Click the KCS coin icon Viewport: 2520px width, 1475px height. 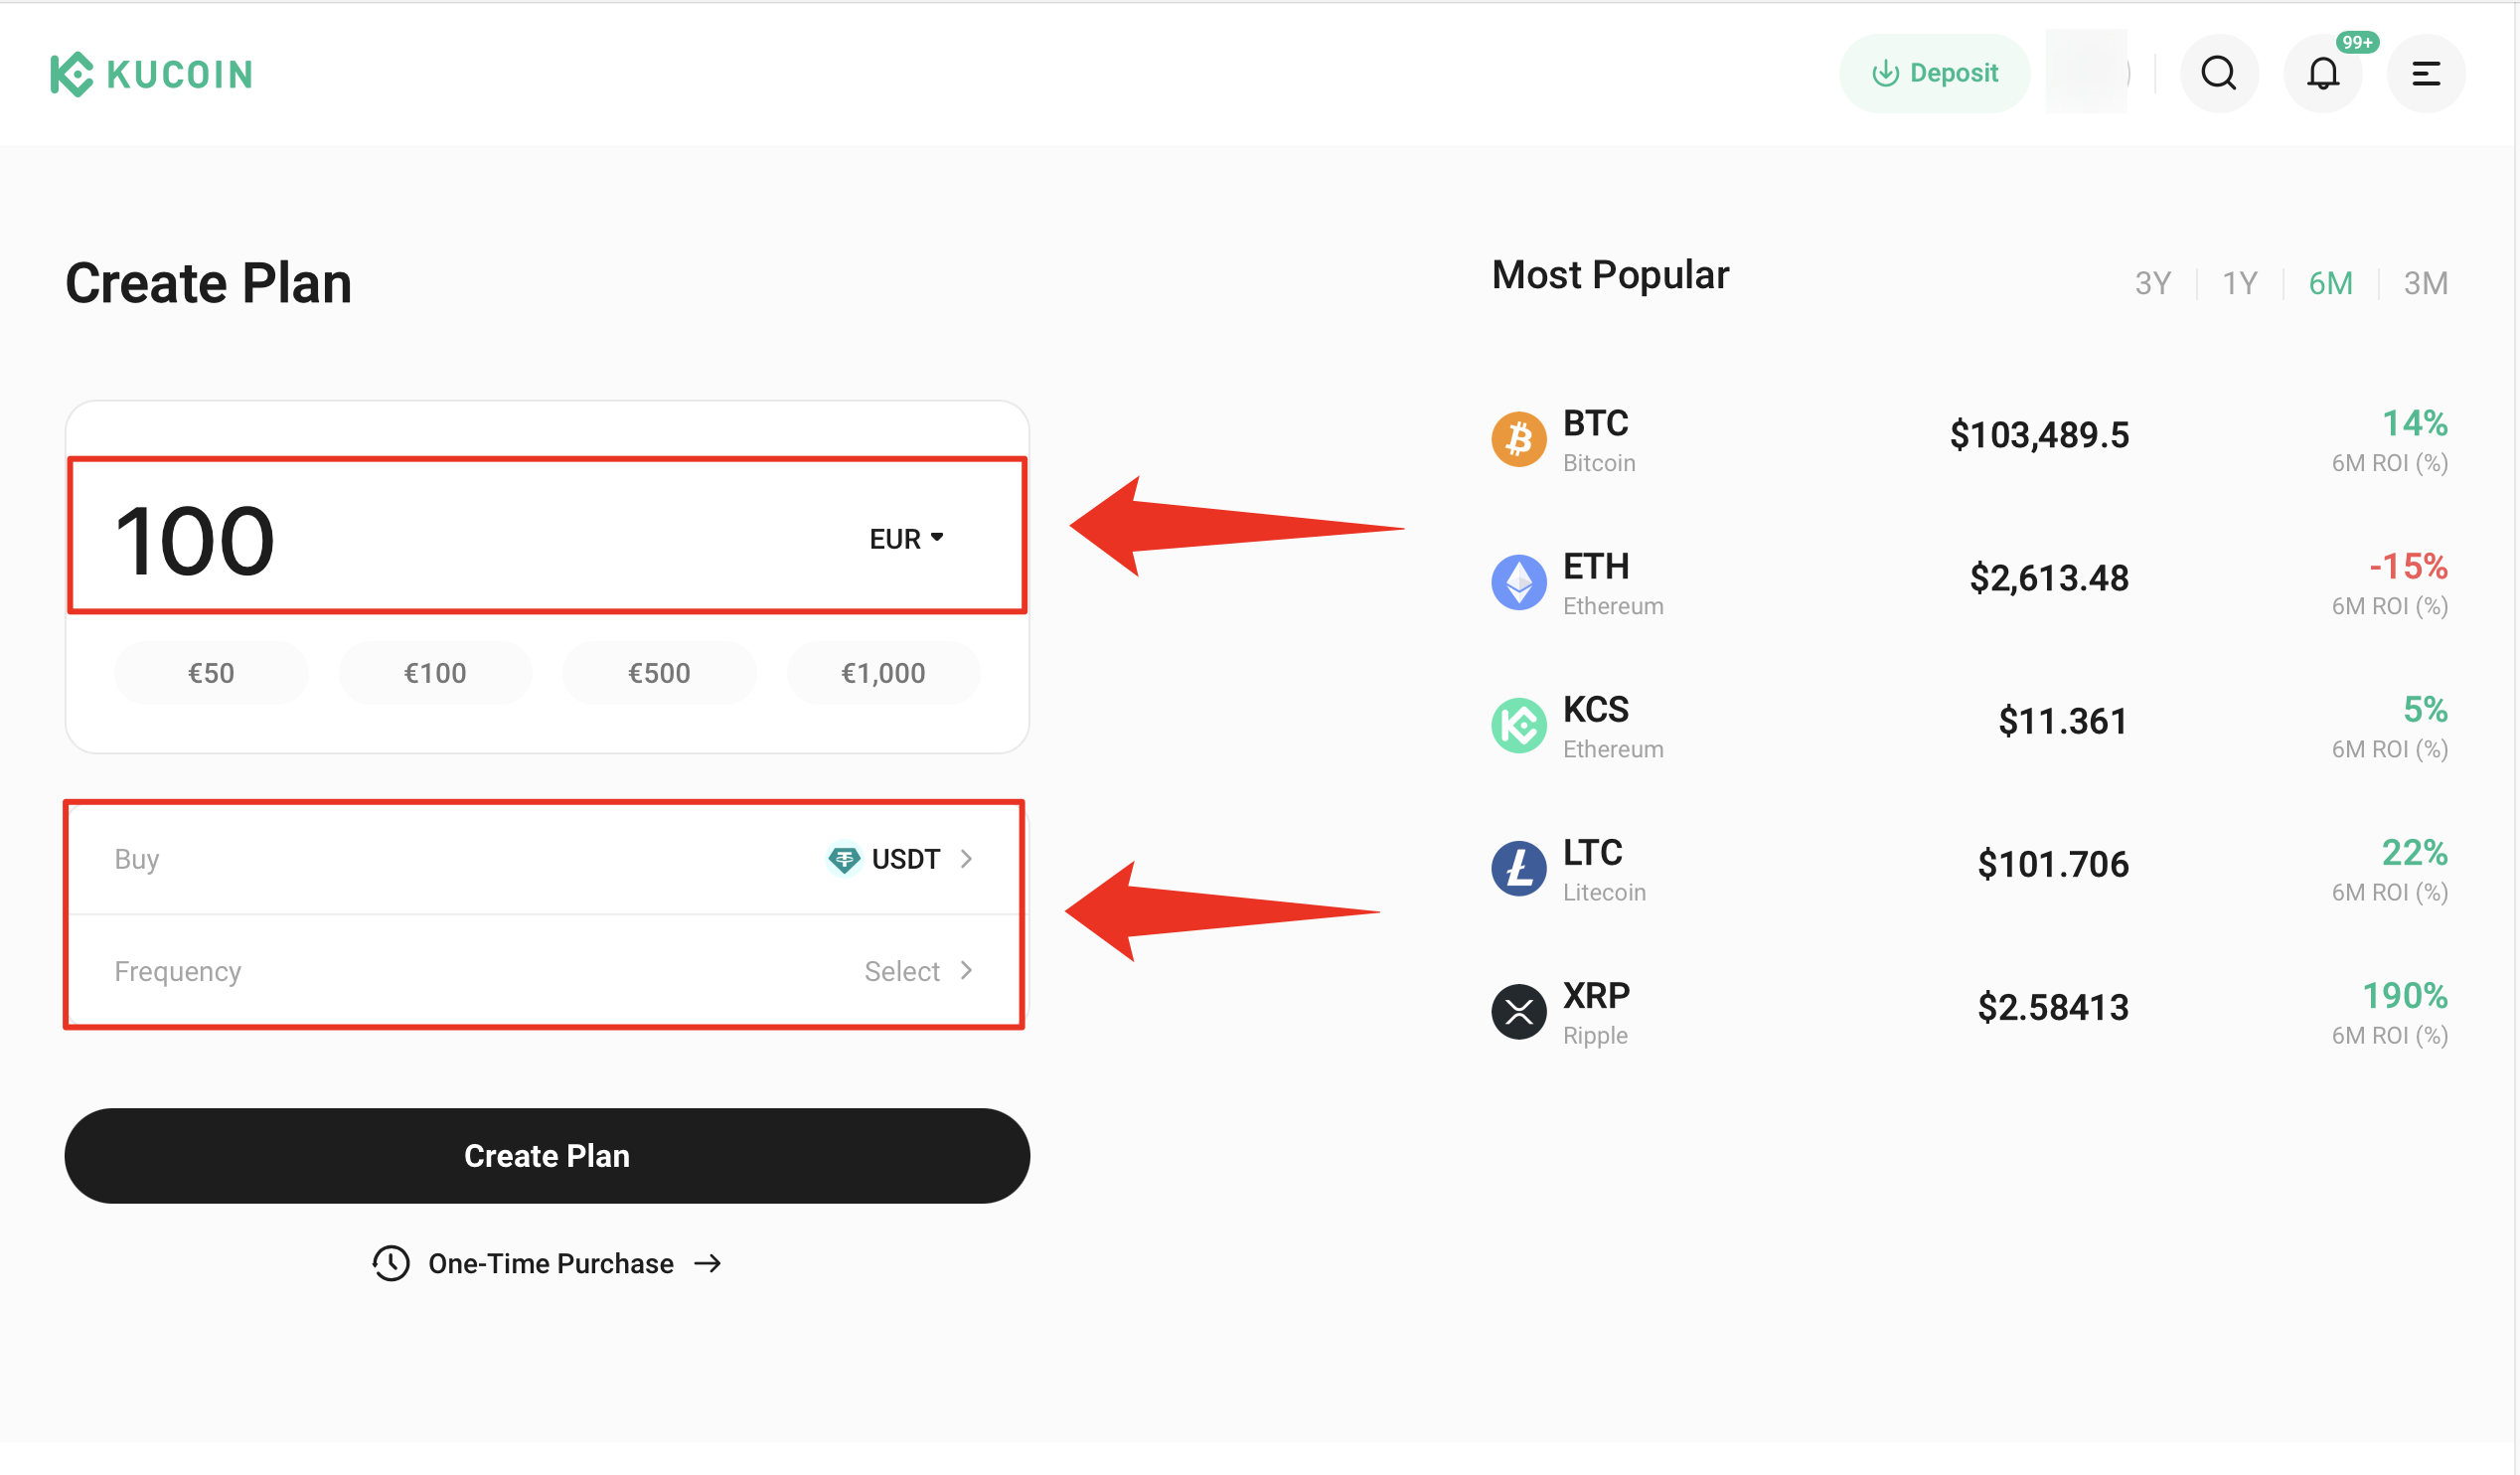(1518, 725)
